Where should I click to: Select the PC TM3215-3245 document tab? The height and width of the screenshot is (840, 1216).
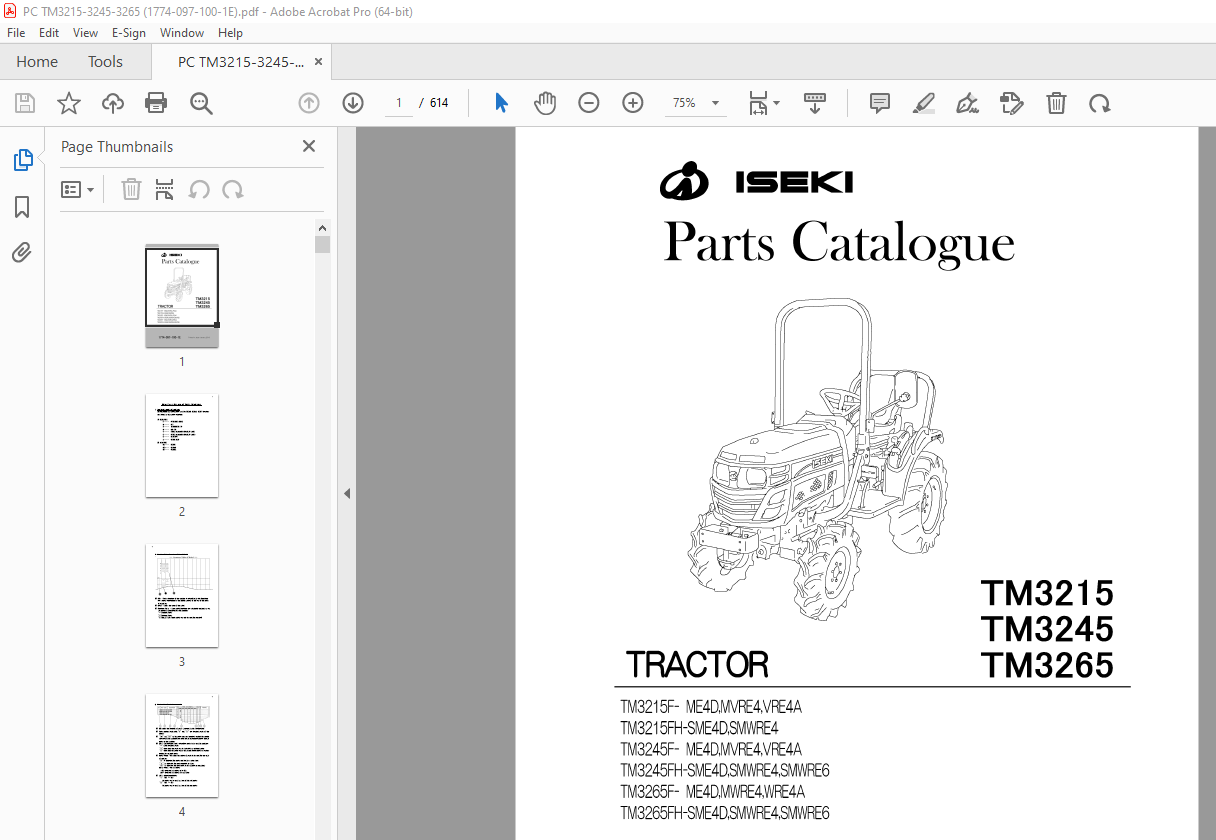coord(241,62)
